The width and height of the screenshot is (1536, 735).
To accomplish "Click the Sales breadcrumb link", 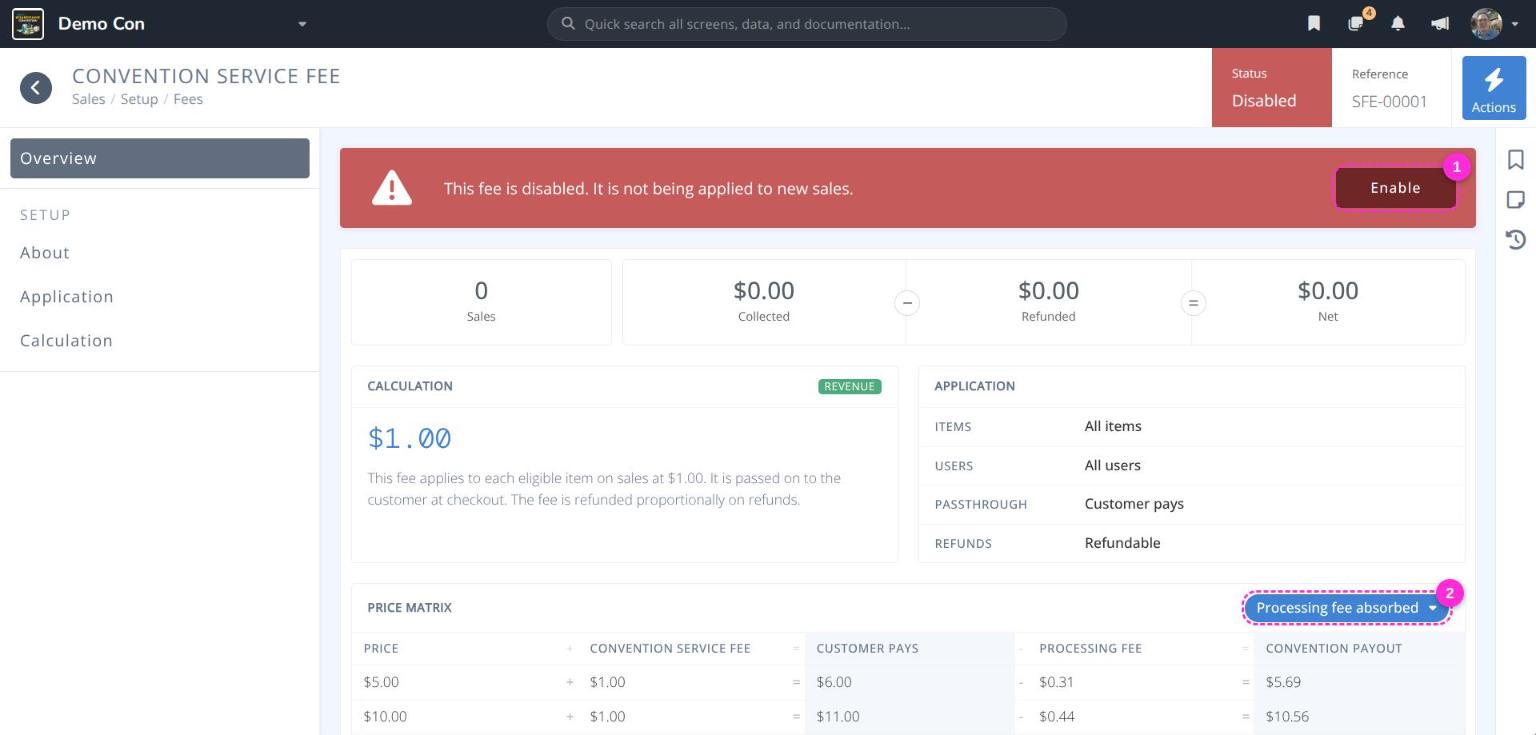I will pos(88,99).
